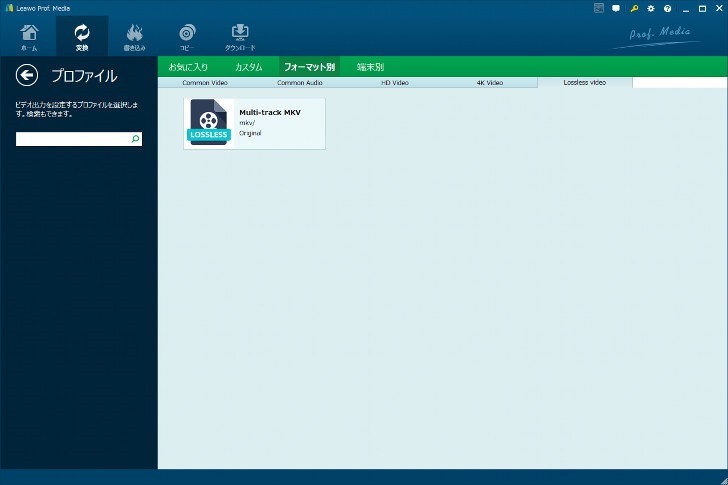Image resolution: width=728 pixels, height=485 pixels.
Task: Go to the Home (ホーム) module
Action: coord(29,37)
